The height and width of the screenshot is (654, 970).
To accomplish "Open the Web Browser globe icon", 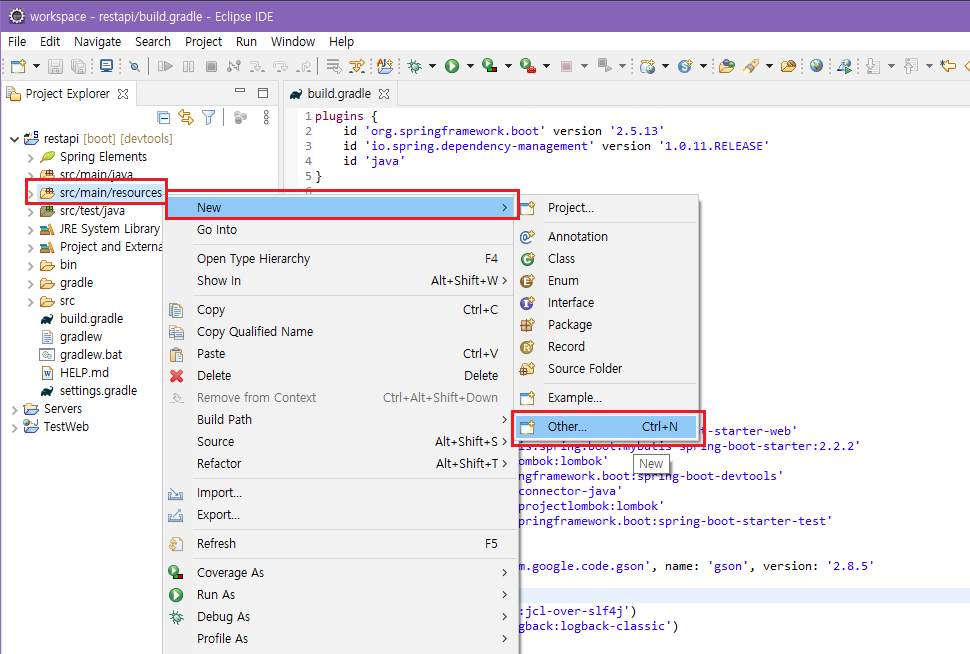I will point(817,66).
